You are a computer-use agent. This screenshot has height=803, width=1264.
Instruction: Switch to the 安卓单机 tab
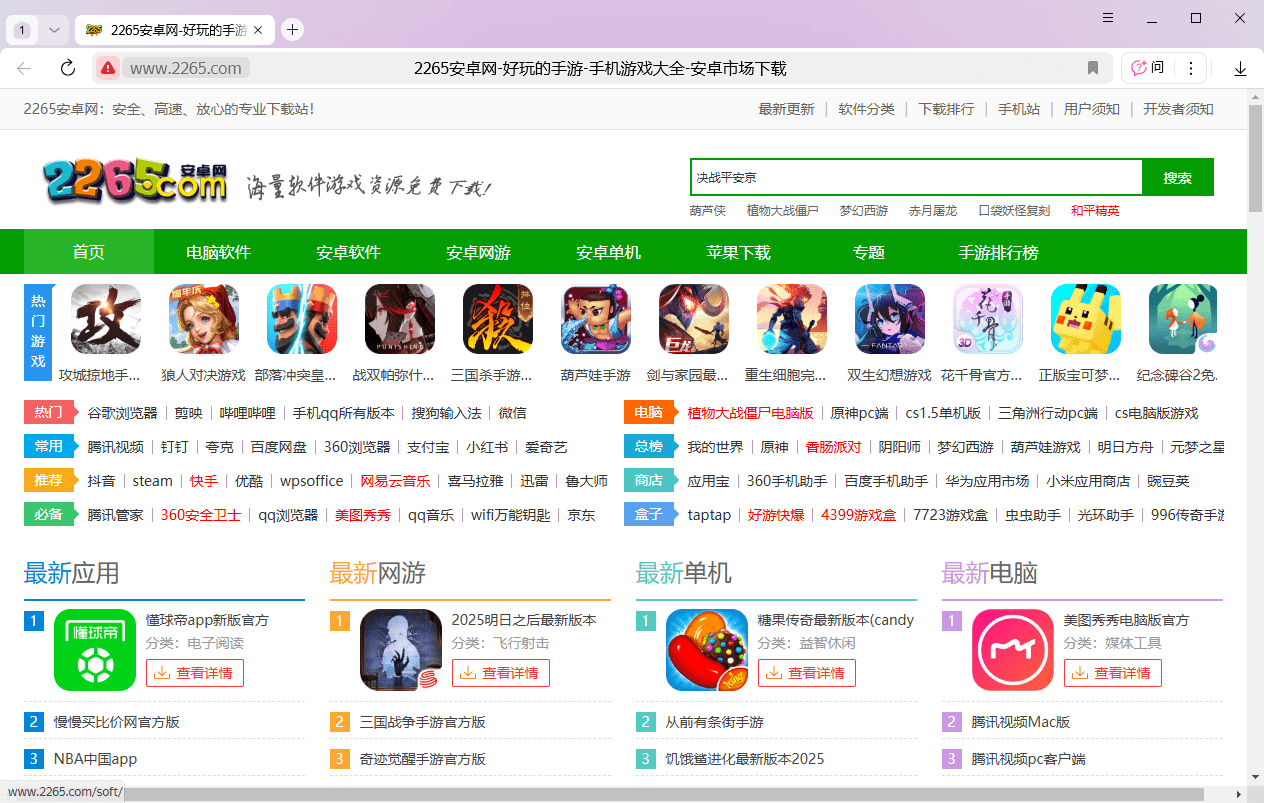[608, 251]
